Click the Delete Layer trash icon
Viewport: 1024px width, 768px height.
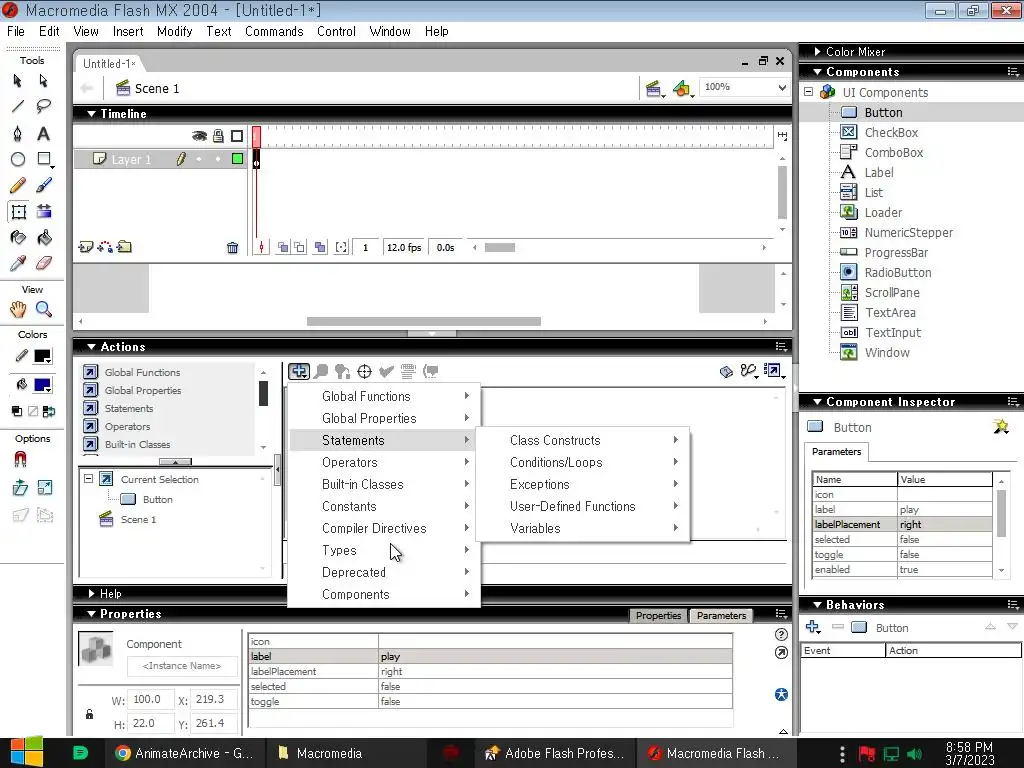232,248
